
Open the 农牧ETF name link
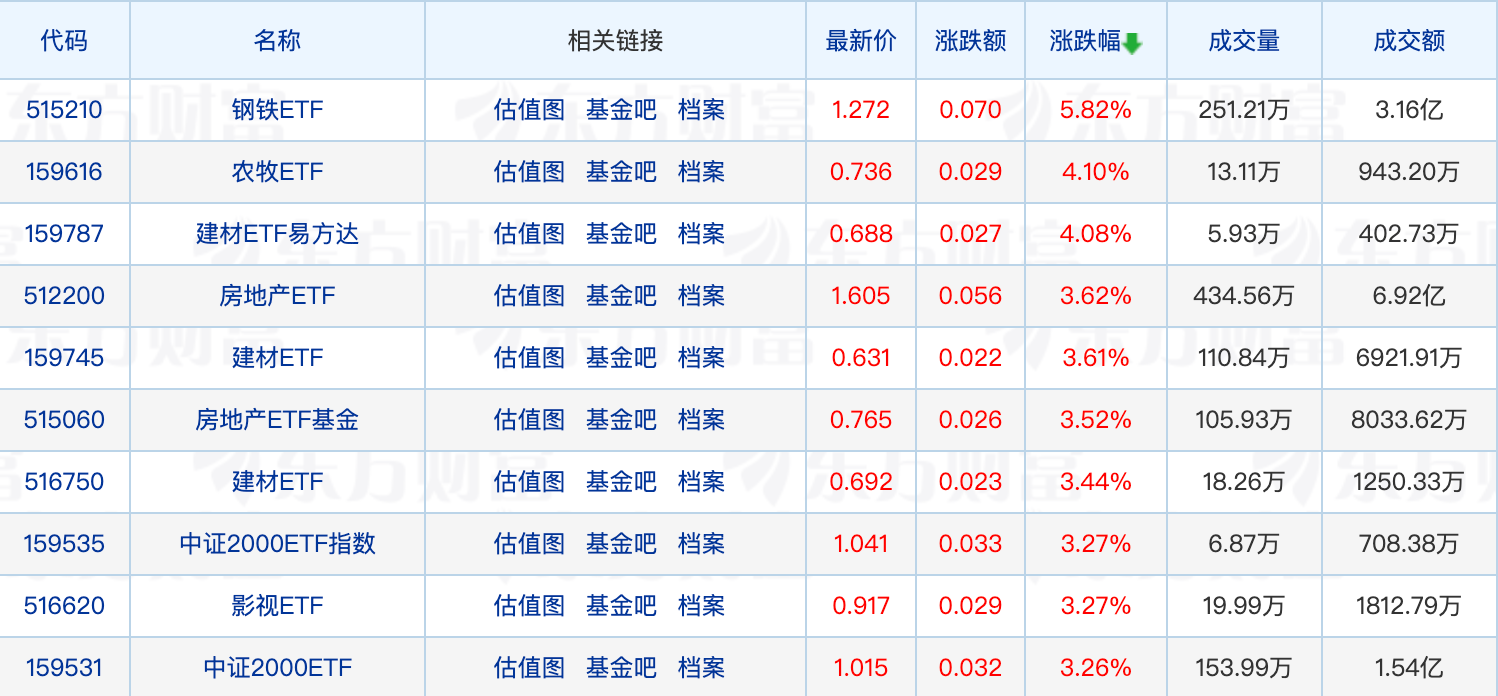(277, 172)
